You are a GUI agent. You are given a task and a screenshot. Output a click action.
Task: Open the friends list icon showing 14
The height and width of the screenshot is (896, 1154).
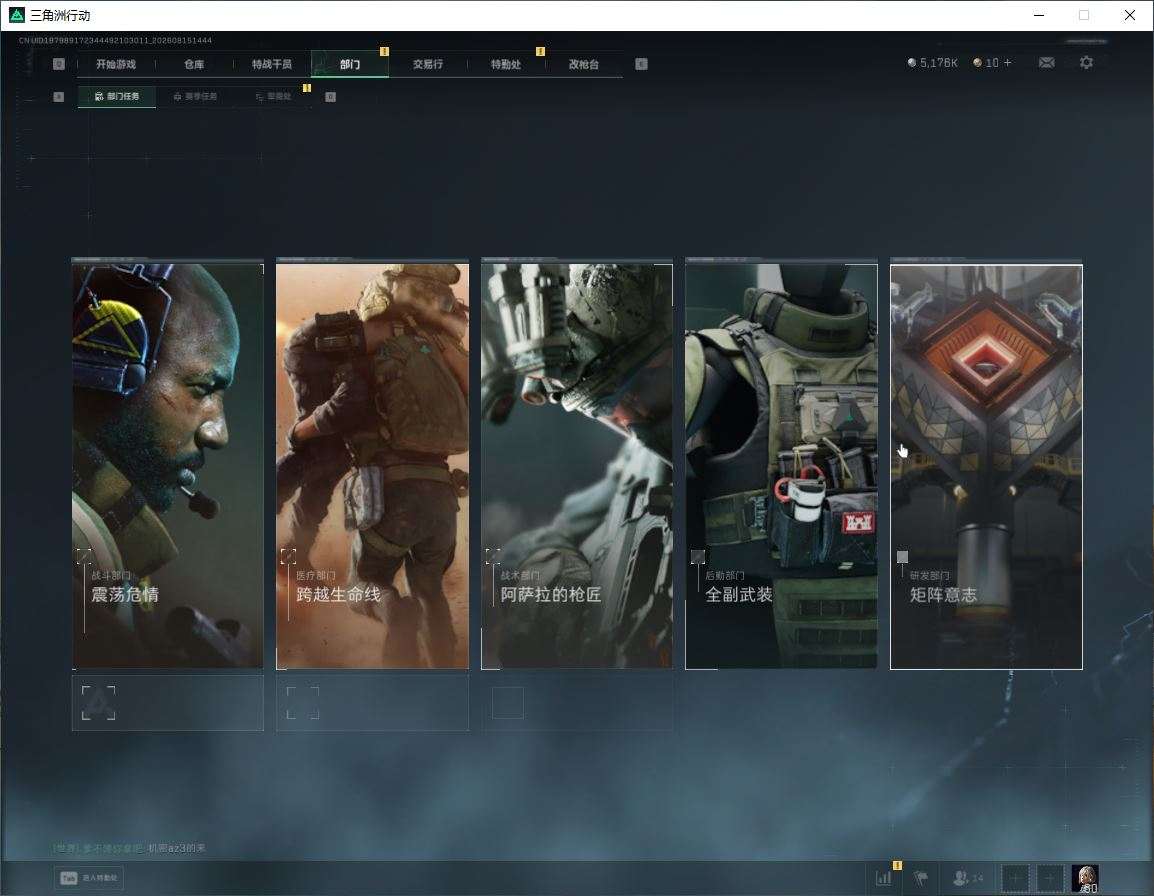(968, 878)
